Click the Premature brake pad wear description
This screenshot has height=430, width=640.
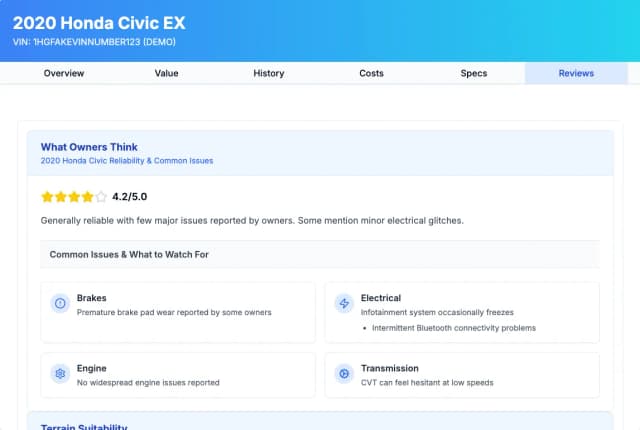point(174,313)
